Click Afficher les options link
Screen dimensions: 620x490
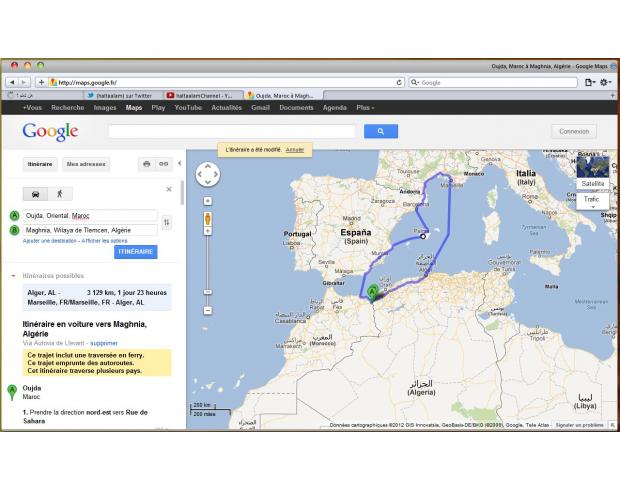pyautogui.click(x=104, y=241)
